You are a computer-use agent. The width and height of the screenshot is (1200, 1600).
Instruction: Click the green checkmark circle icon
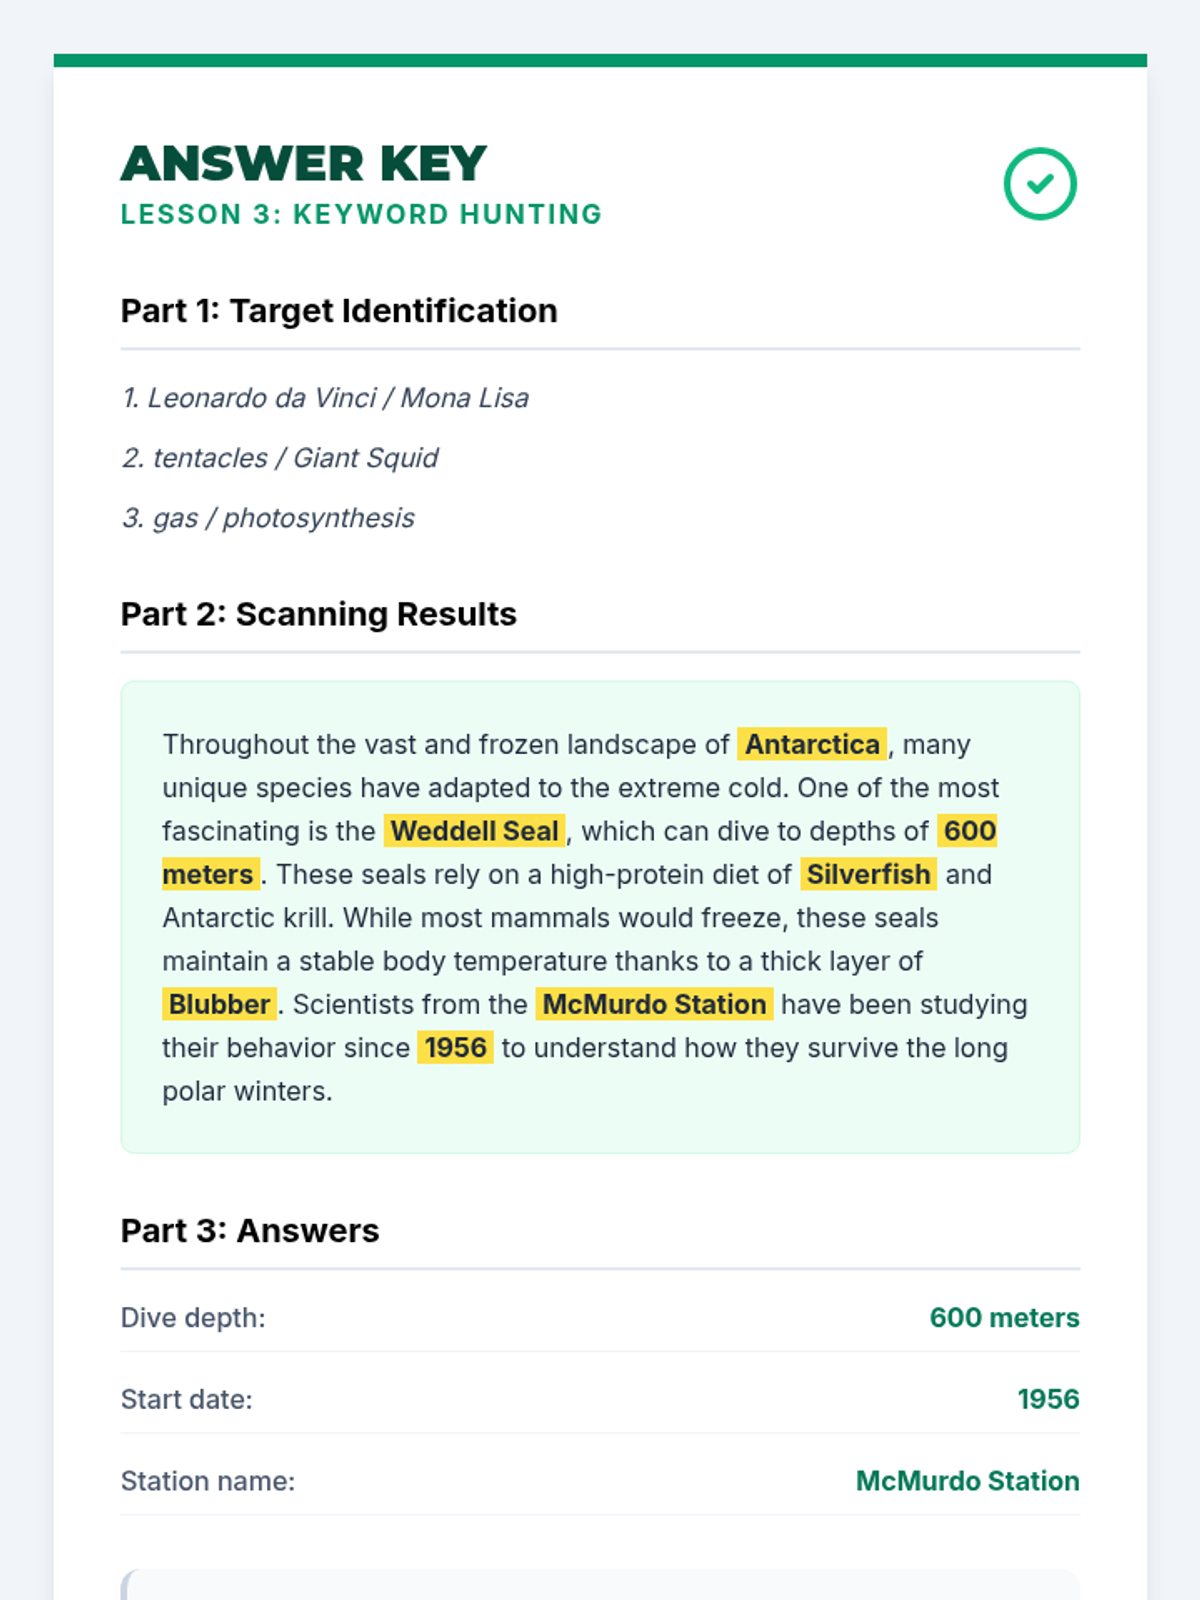click(x=1040, y=184)
